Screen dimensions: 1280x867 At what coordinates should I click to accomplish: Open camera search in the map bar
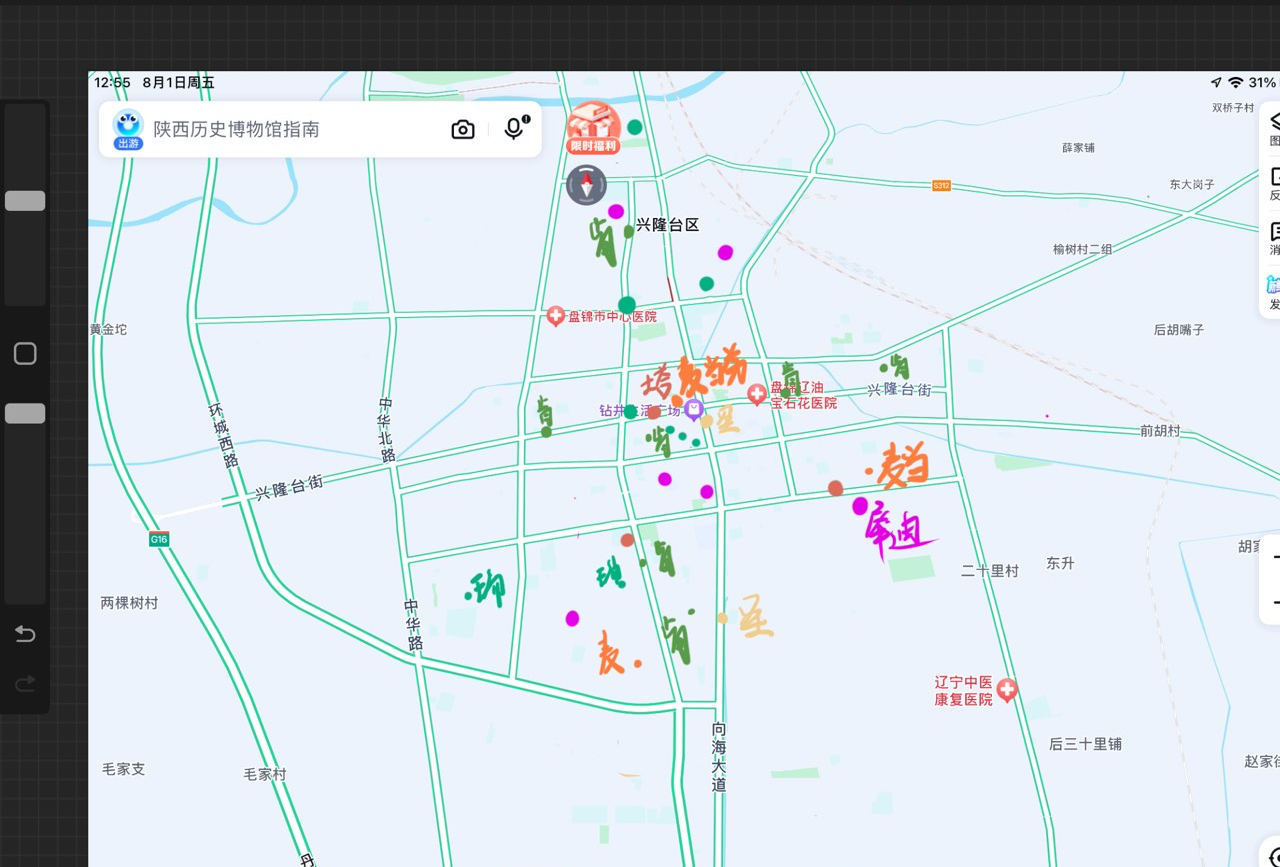(463, 129)
